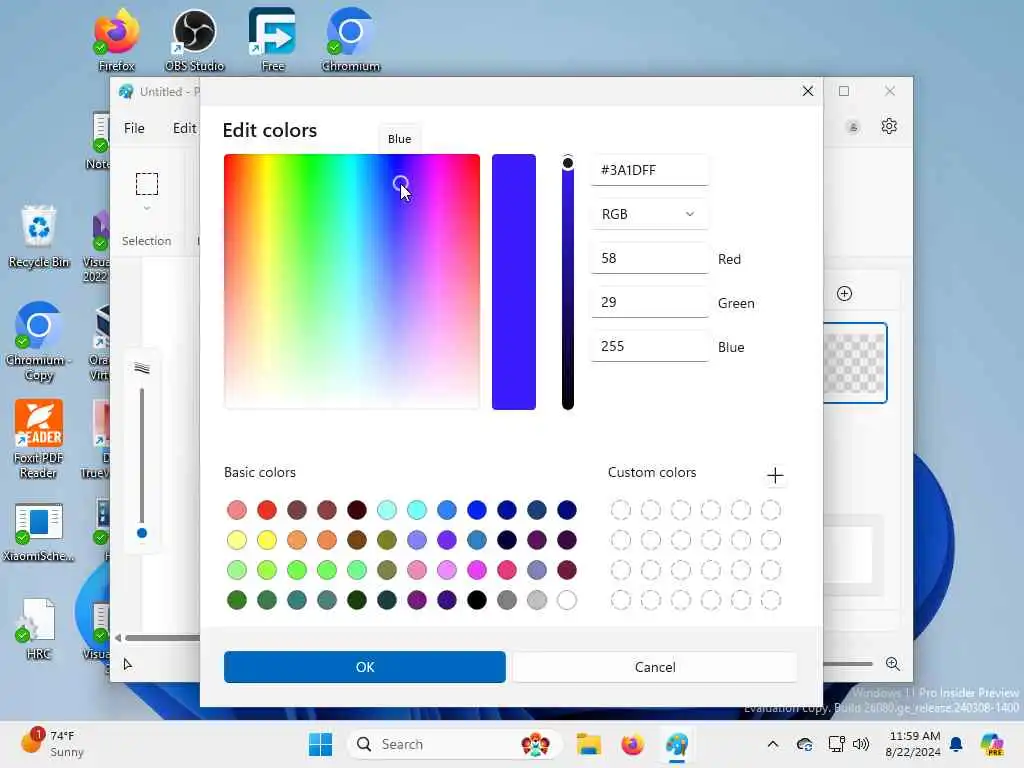
Task: Click the Blue value field showing 255
Action: coord(649,346)
